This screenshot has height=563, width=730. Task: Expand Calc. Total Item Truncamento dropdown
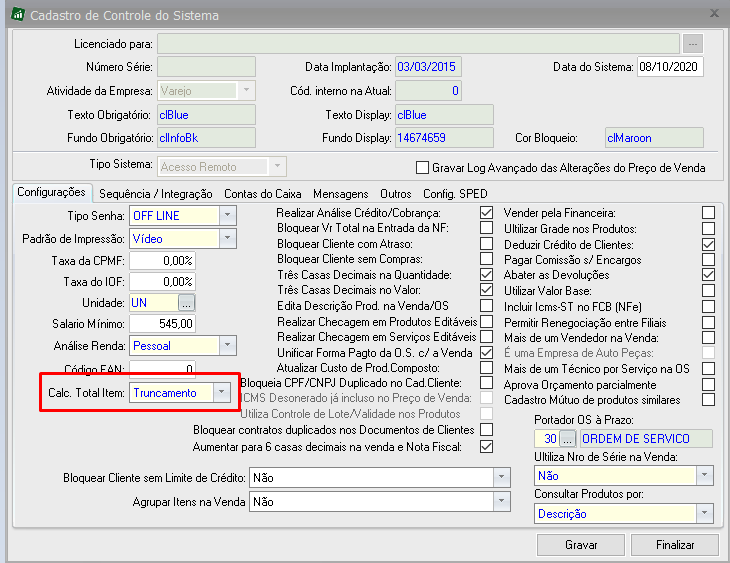pyautogui.click(x=222, y=393)
